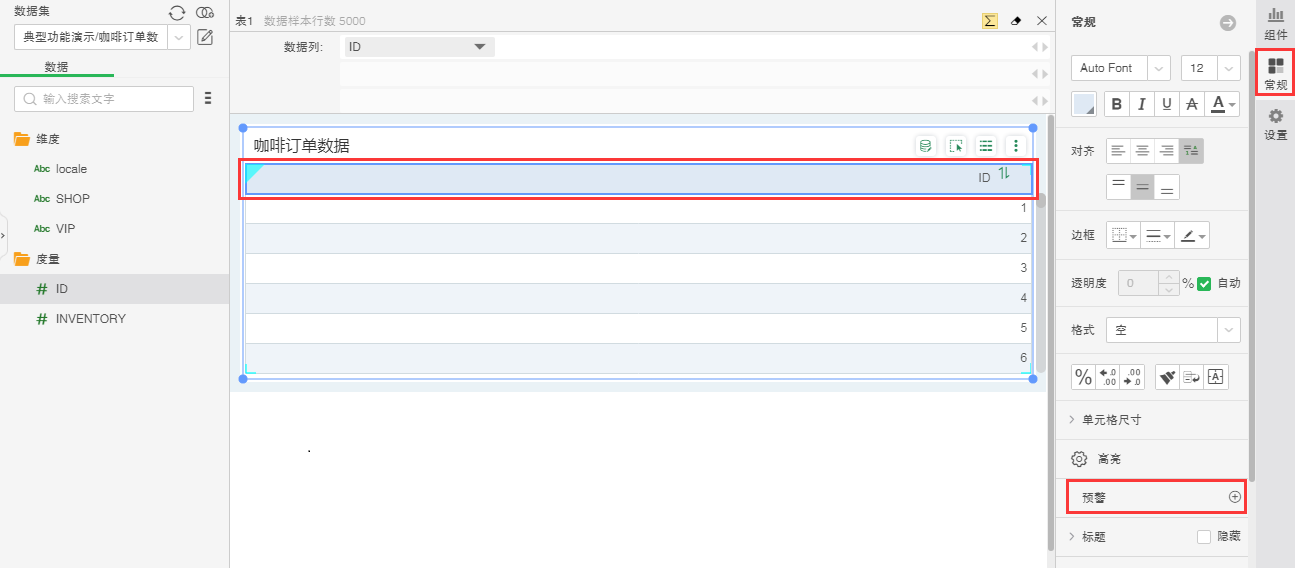Apply bold text formatting

click(1116, 104)
